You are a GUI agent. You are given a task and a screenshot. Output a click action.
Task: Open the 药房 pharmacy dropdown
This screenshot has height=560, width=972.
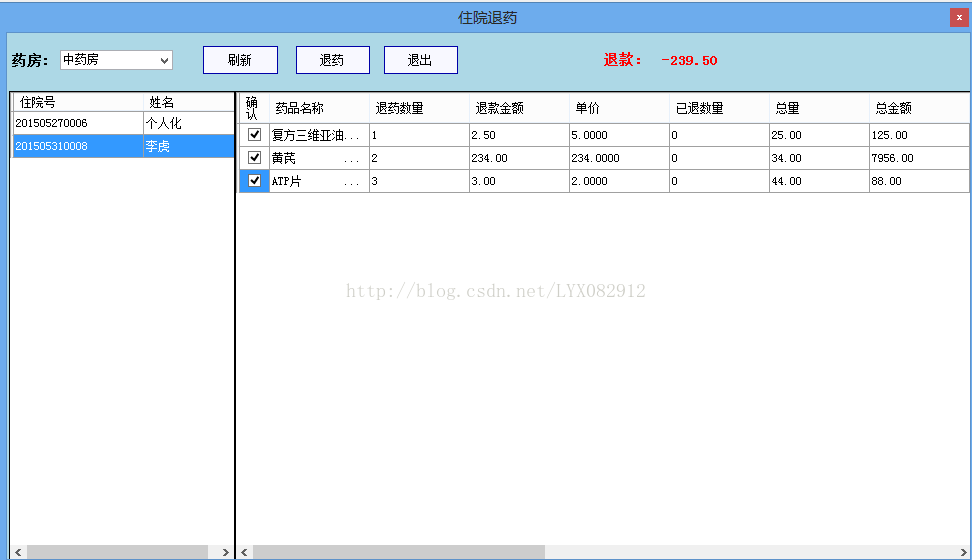[116, 60]
